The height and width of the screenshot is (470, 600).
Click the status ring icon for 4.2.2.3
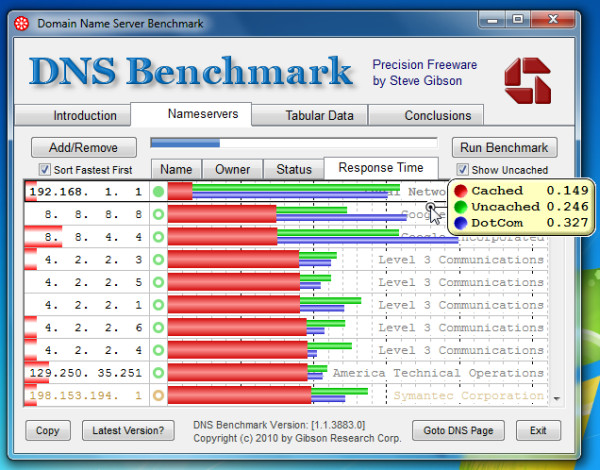tap(158, 259)
